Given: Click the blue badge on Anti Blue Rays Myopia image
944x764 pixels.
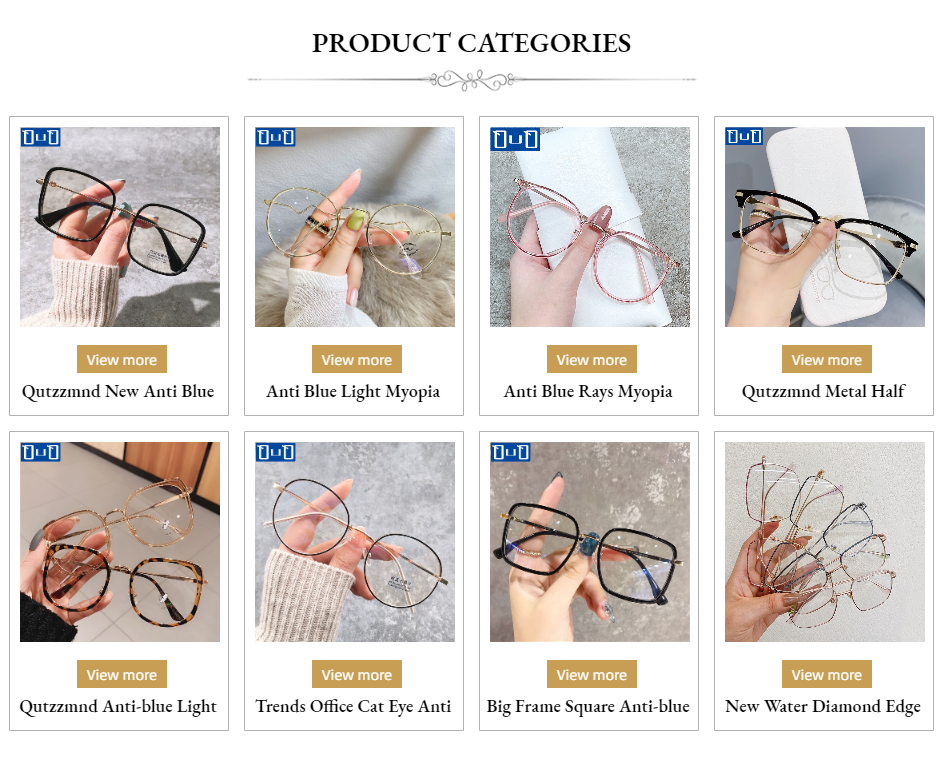Looking at the screenshot, I should (x=515, y=139).
